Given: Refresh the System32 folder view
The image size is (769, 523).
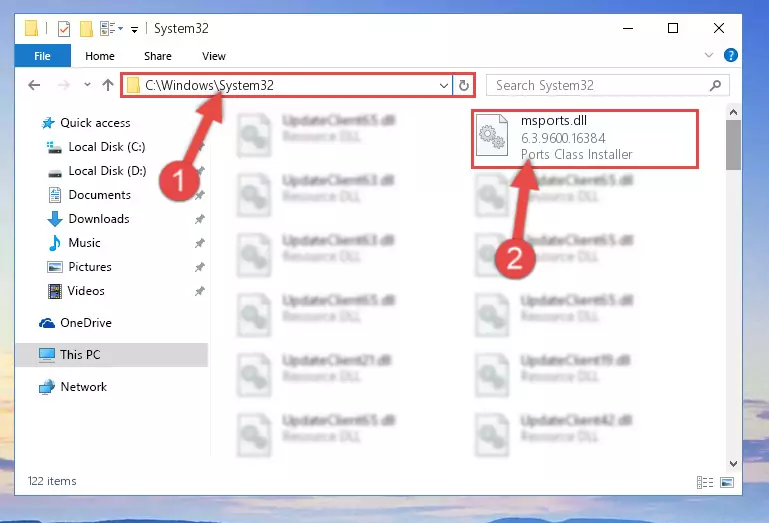Looking at the screenshot, I should coord(463,86).
